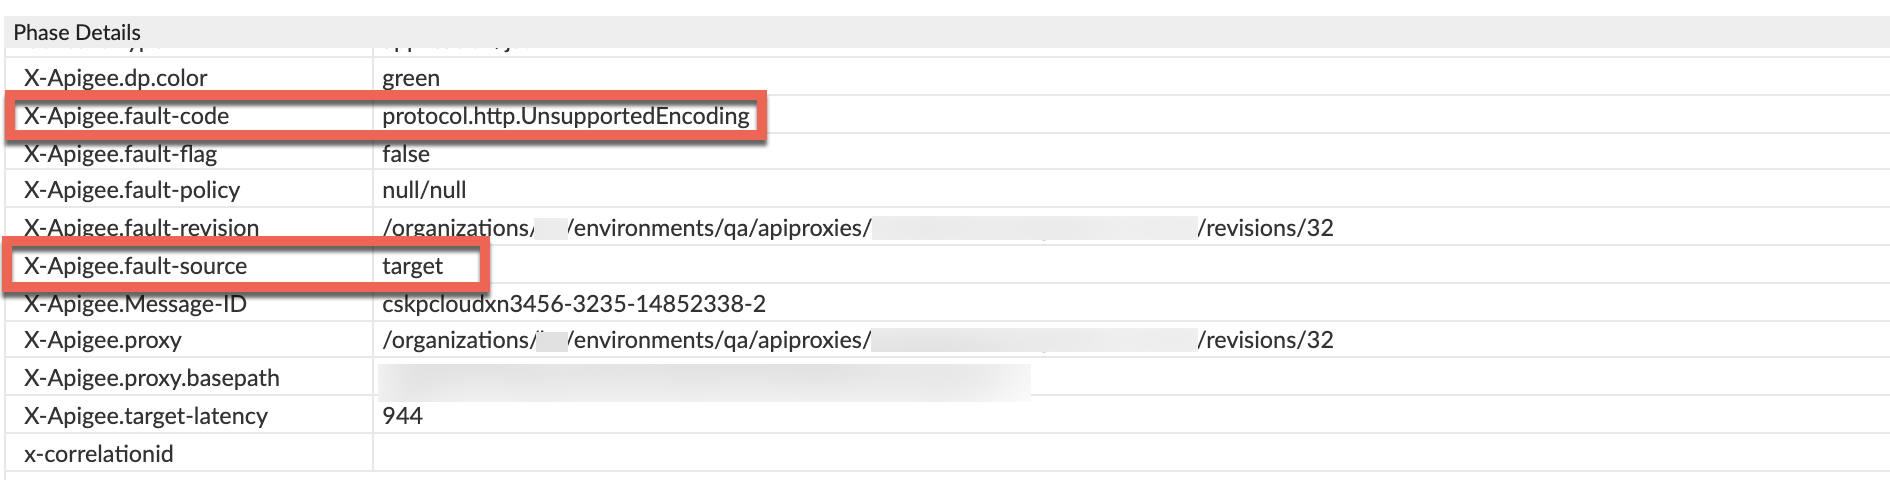This screenshot has height=480, width=1890.
Task: Click the 944 target-latency value
Action: click(x=402, y=416)
